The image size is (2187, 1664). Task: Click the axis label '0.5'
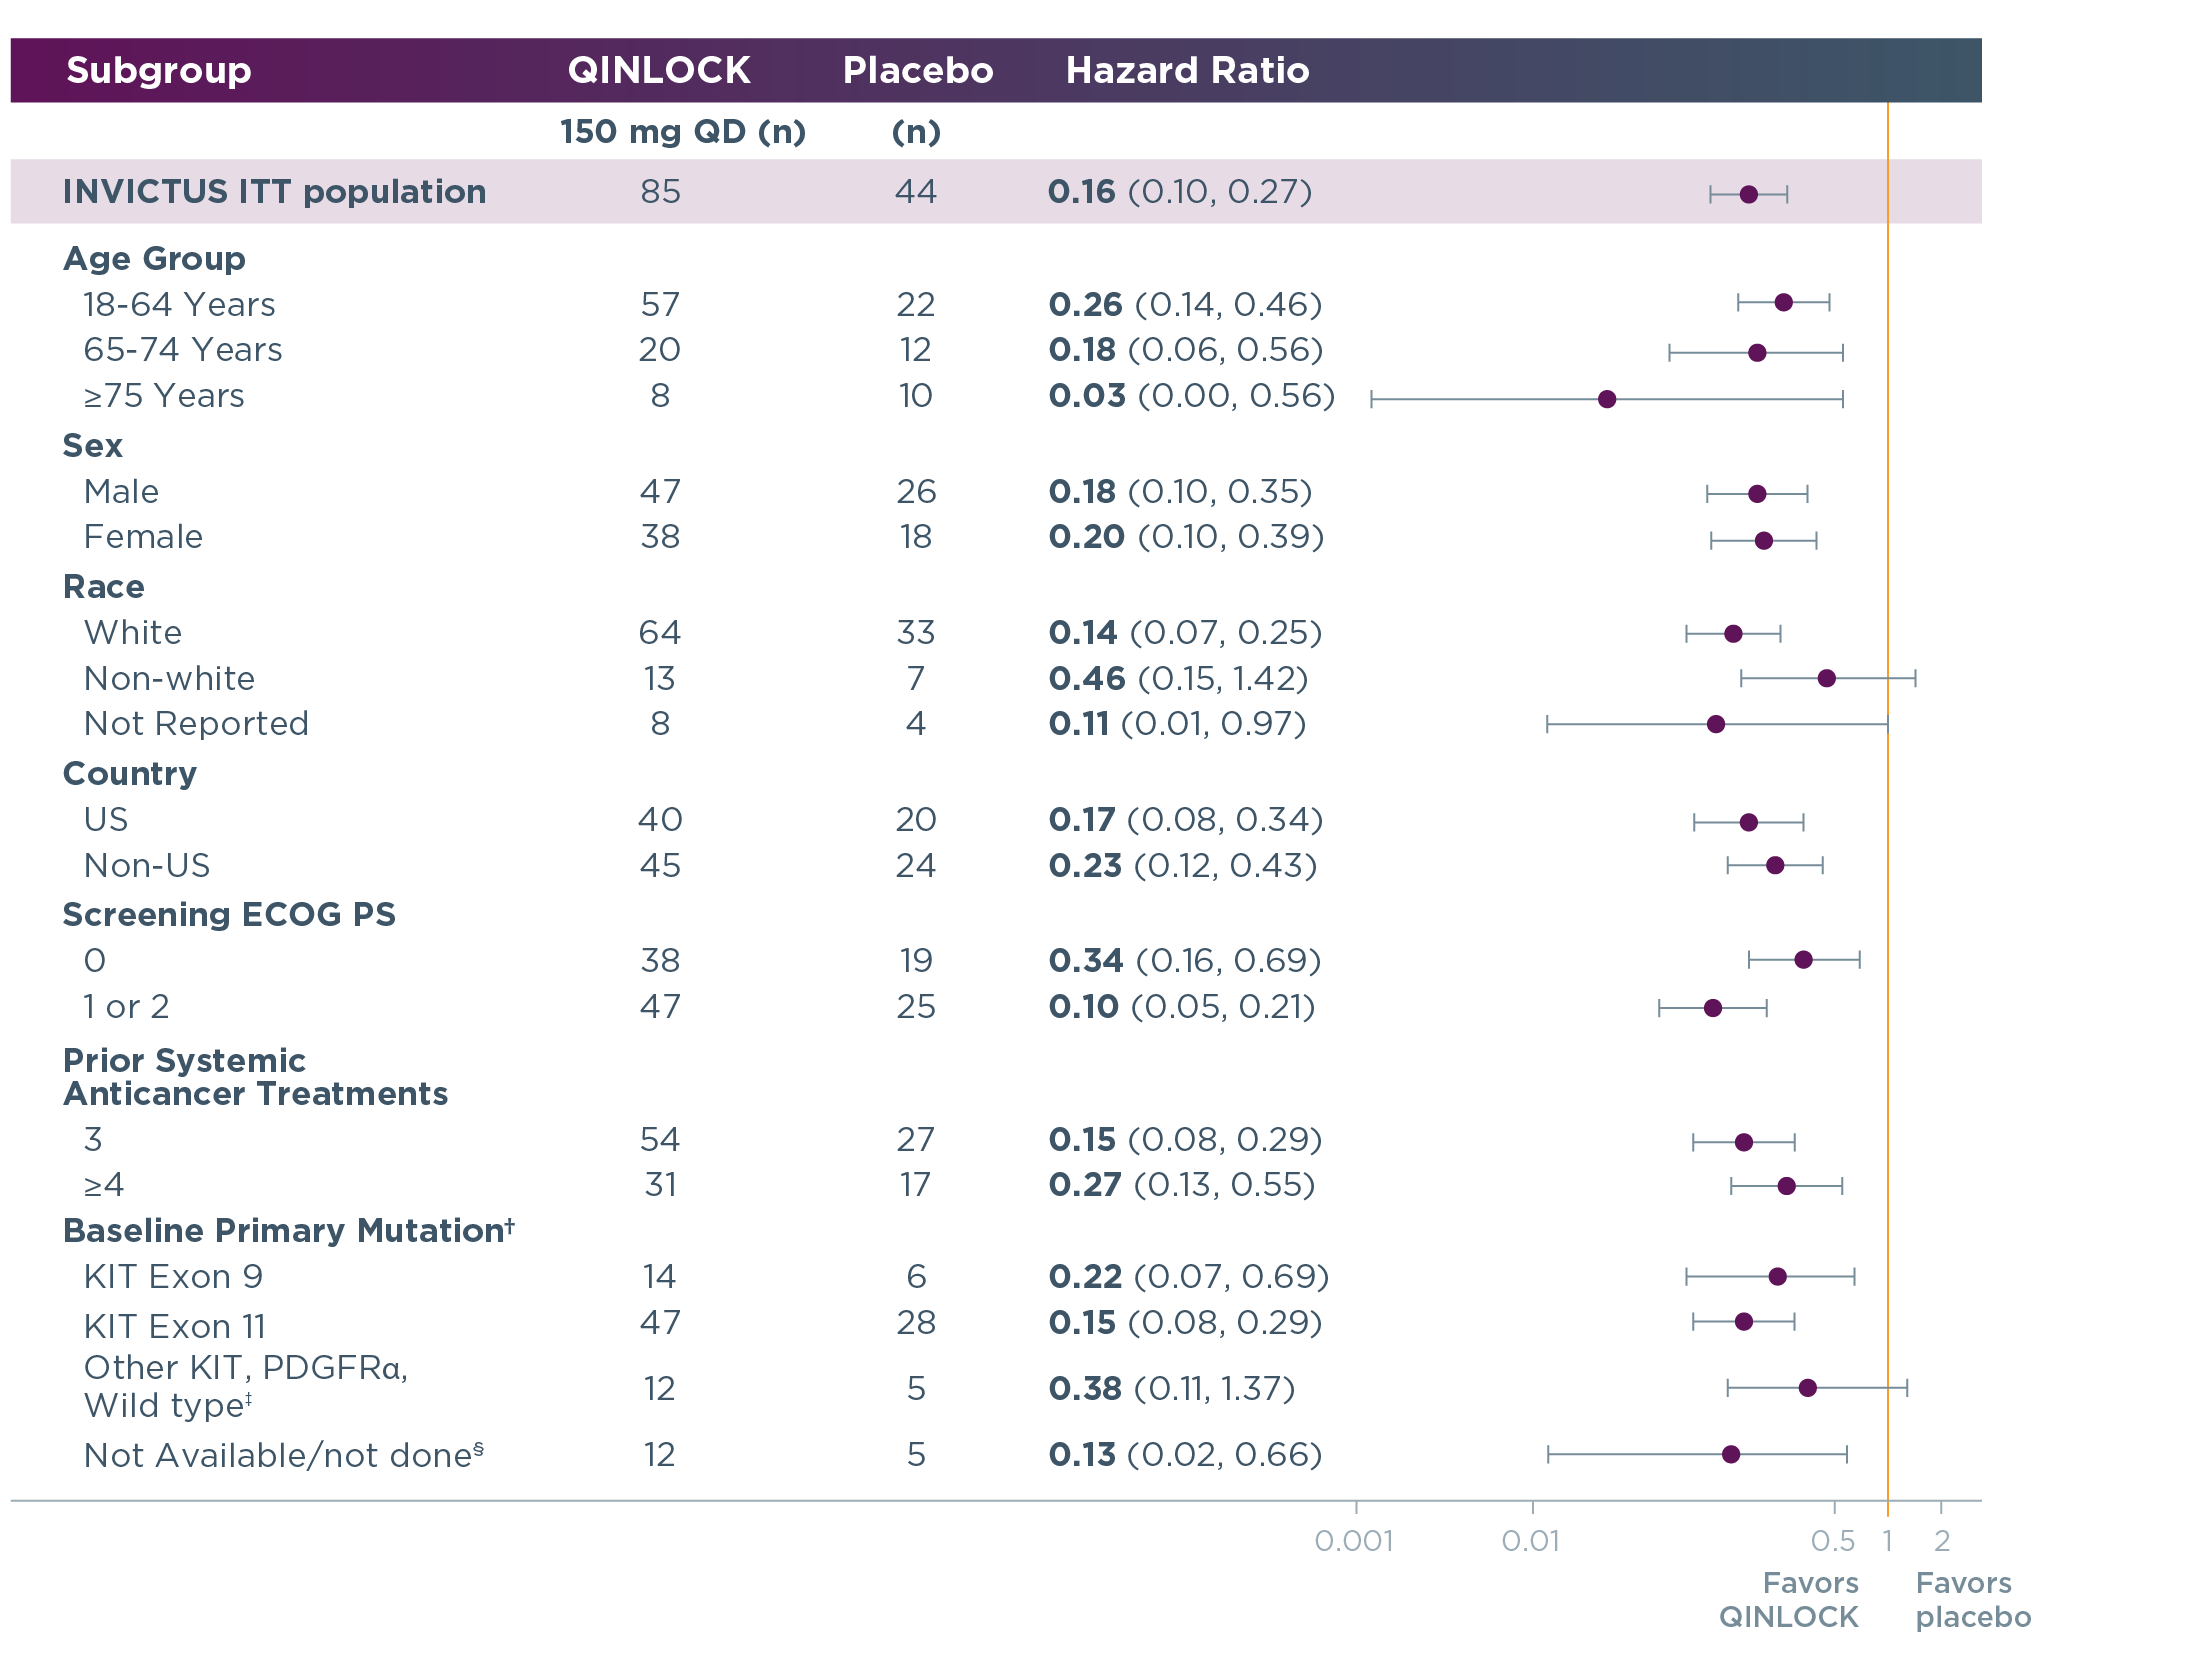[1833, 1541]
